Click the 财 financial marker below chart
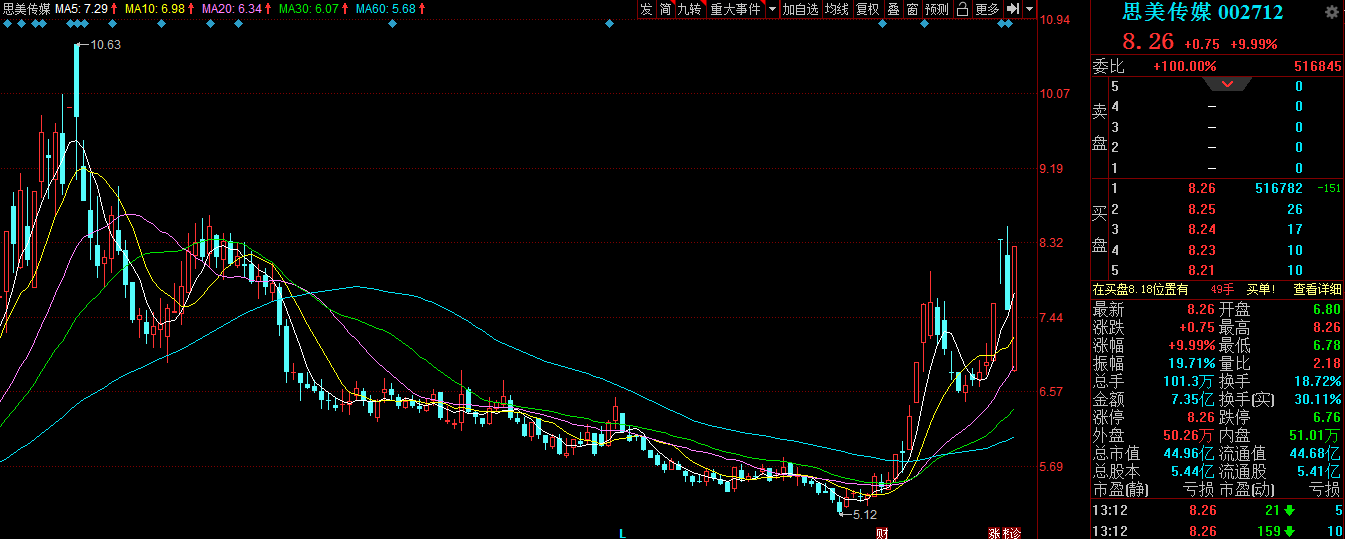The image size is (1345, 539). [882, 533]
